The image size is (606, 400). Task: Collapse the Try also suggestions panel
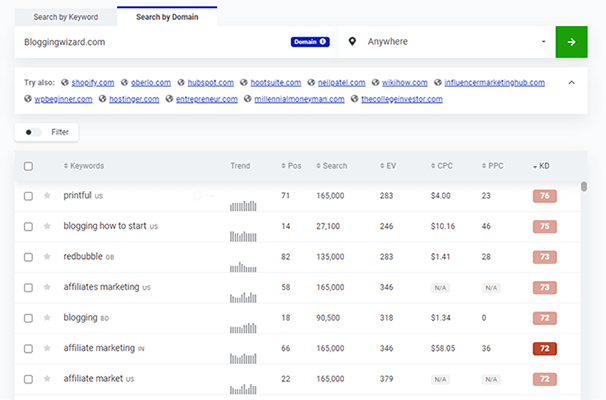(571, 83)
